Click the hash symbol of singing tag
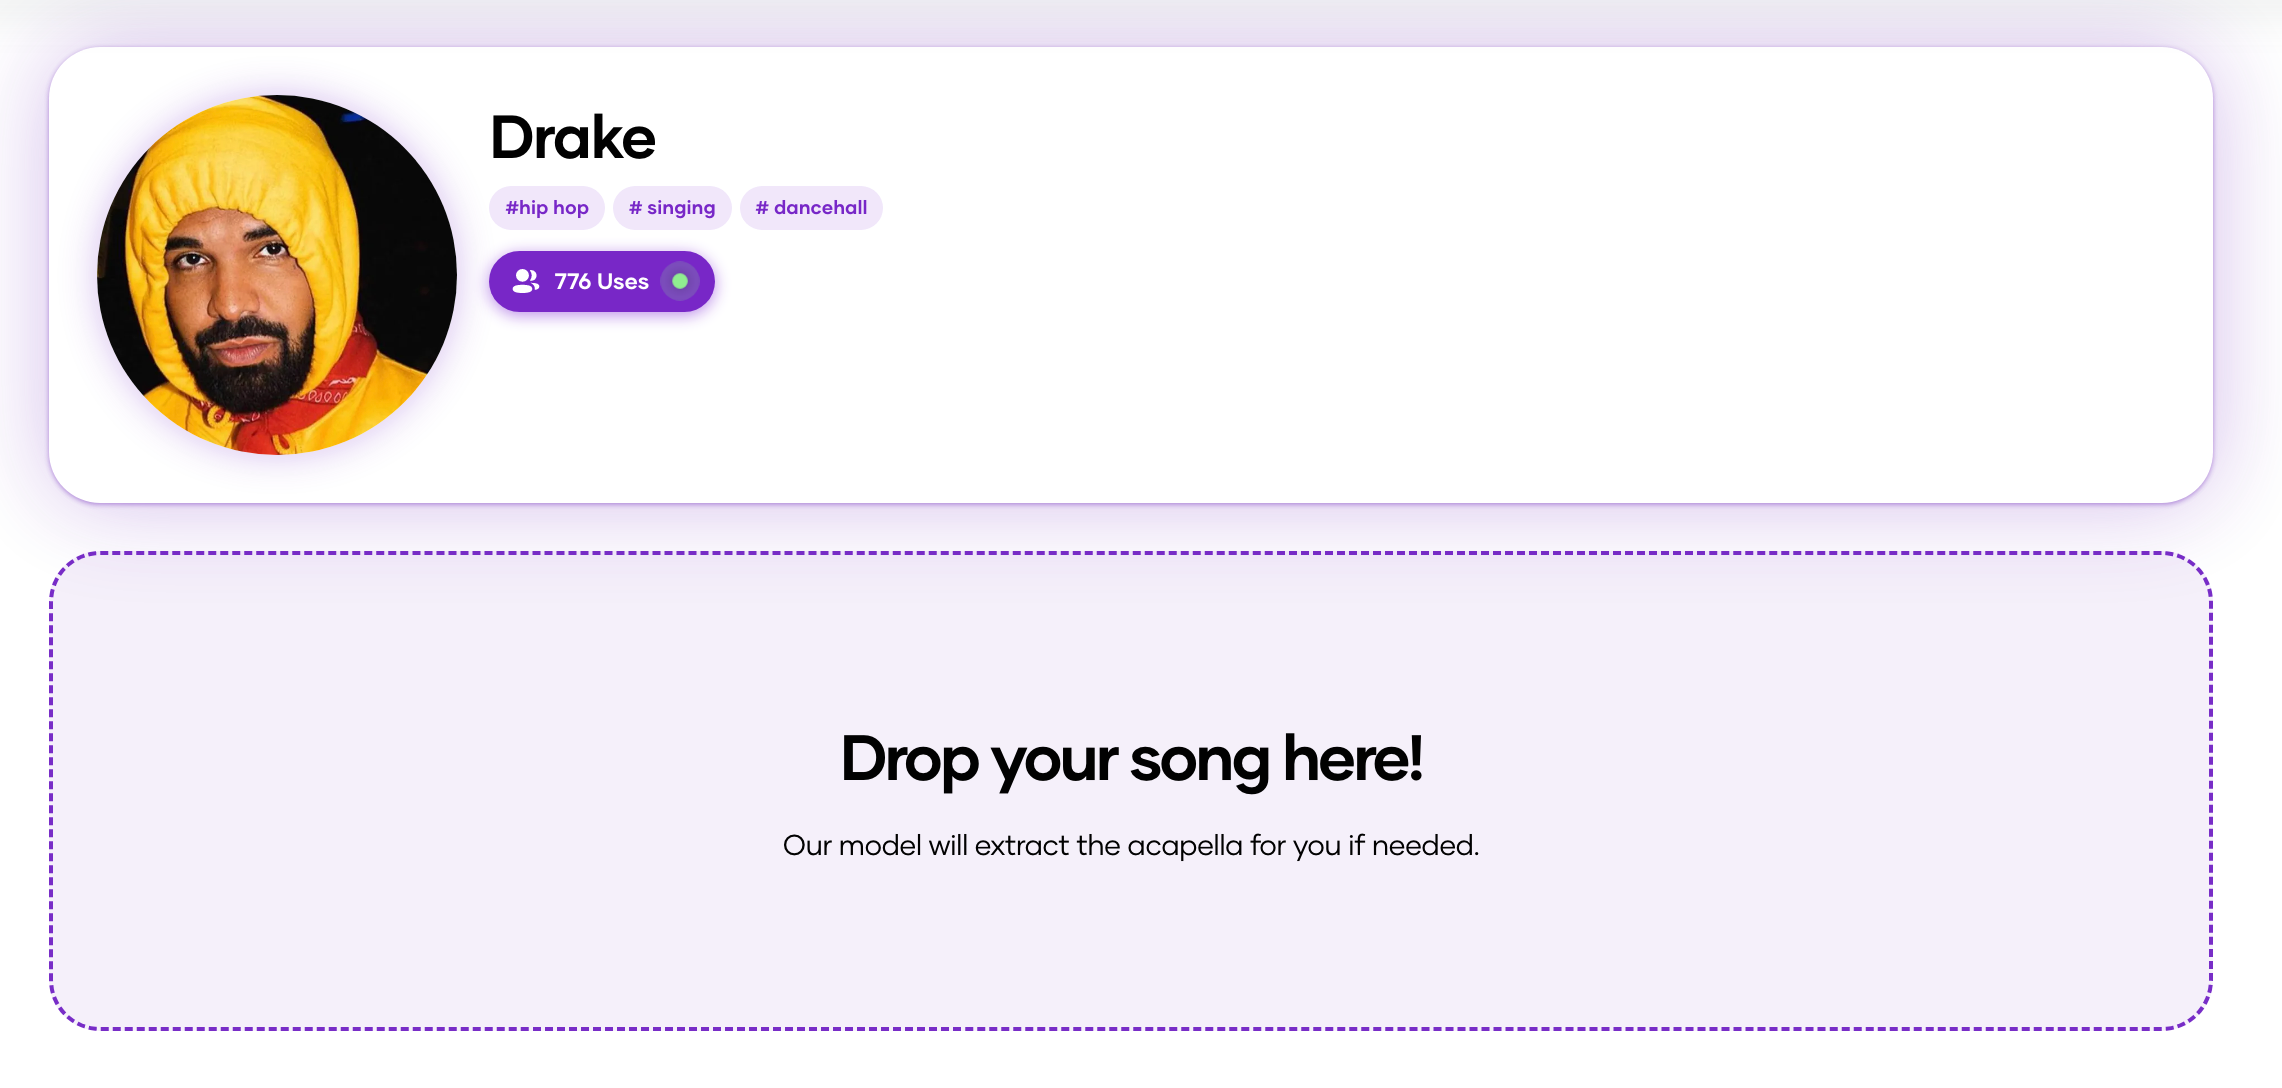The image size is (2282, 1088). pyautogui.click(x=635, y=208)
